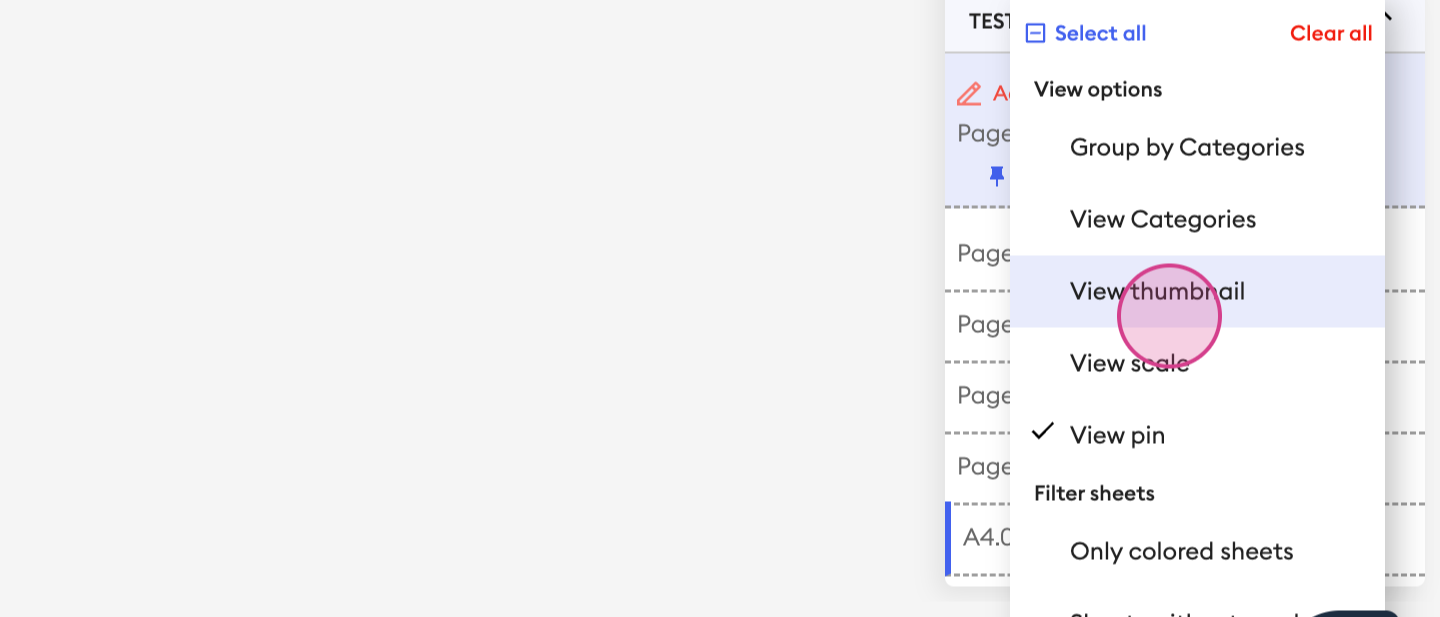Click the View options section heading
This screenshot has height=617, width=1440.
(1098, 90)
